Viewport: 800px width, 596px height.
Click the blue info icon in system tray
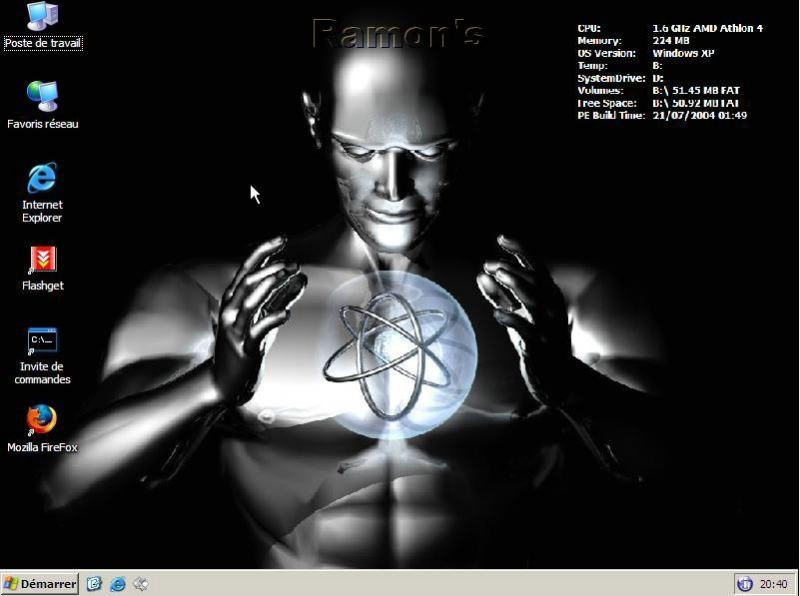(744, 584)
